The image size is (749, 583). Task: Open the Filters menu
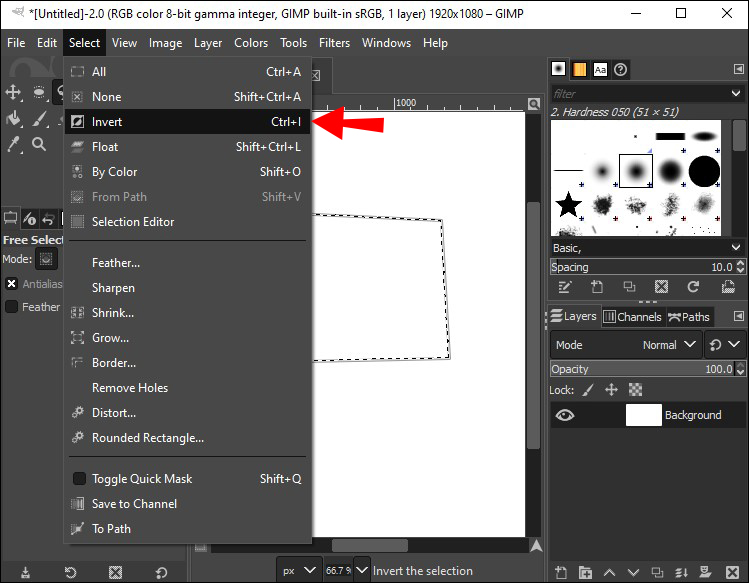334,43
